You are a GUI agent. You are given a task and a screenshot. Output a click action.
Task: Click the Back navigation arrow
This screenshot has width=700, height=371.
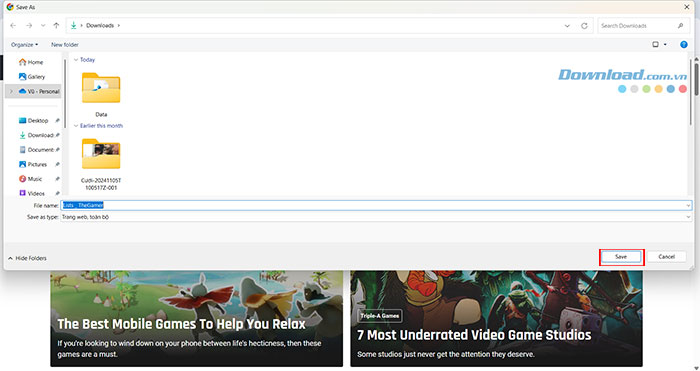pos(13,26)
